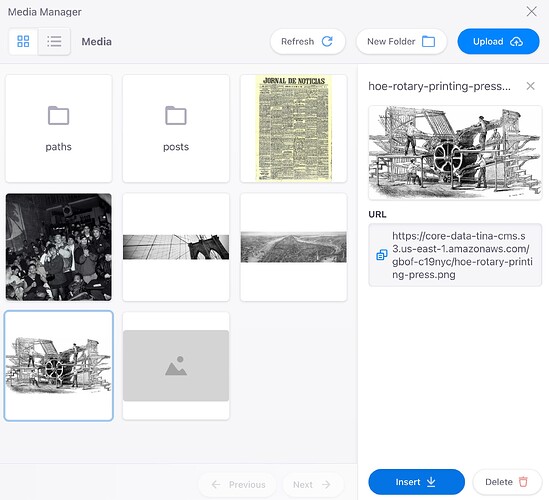Insert the selected image

pos(416,482)
